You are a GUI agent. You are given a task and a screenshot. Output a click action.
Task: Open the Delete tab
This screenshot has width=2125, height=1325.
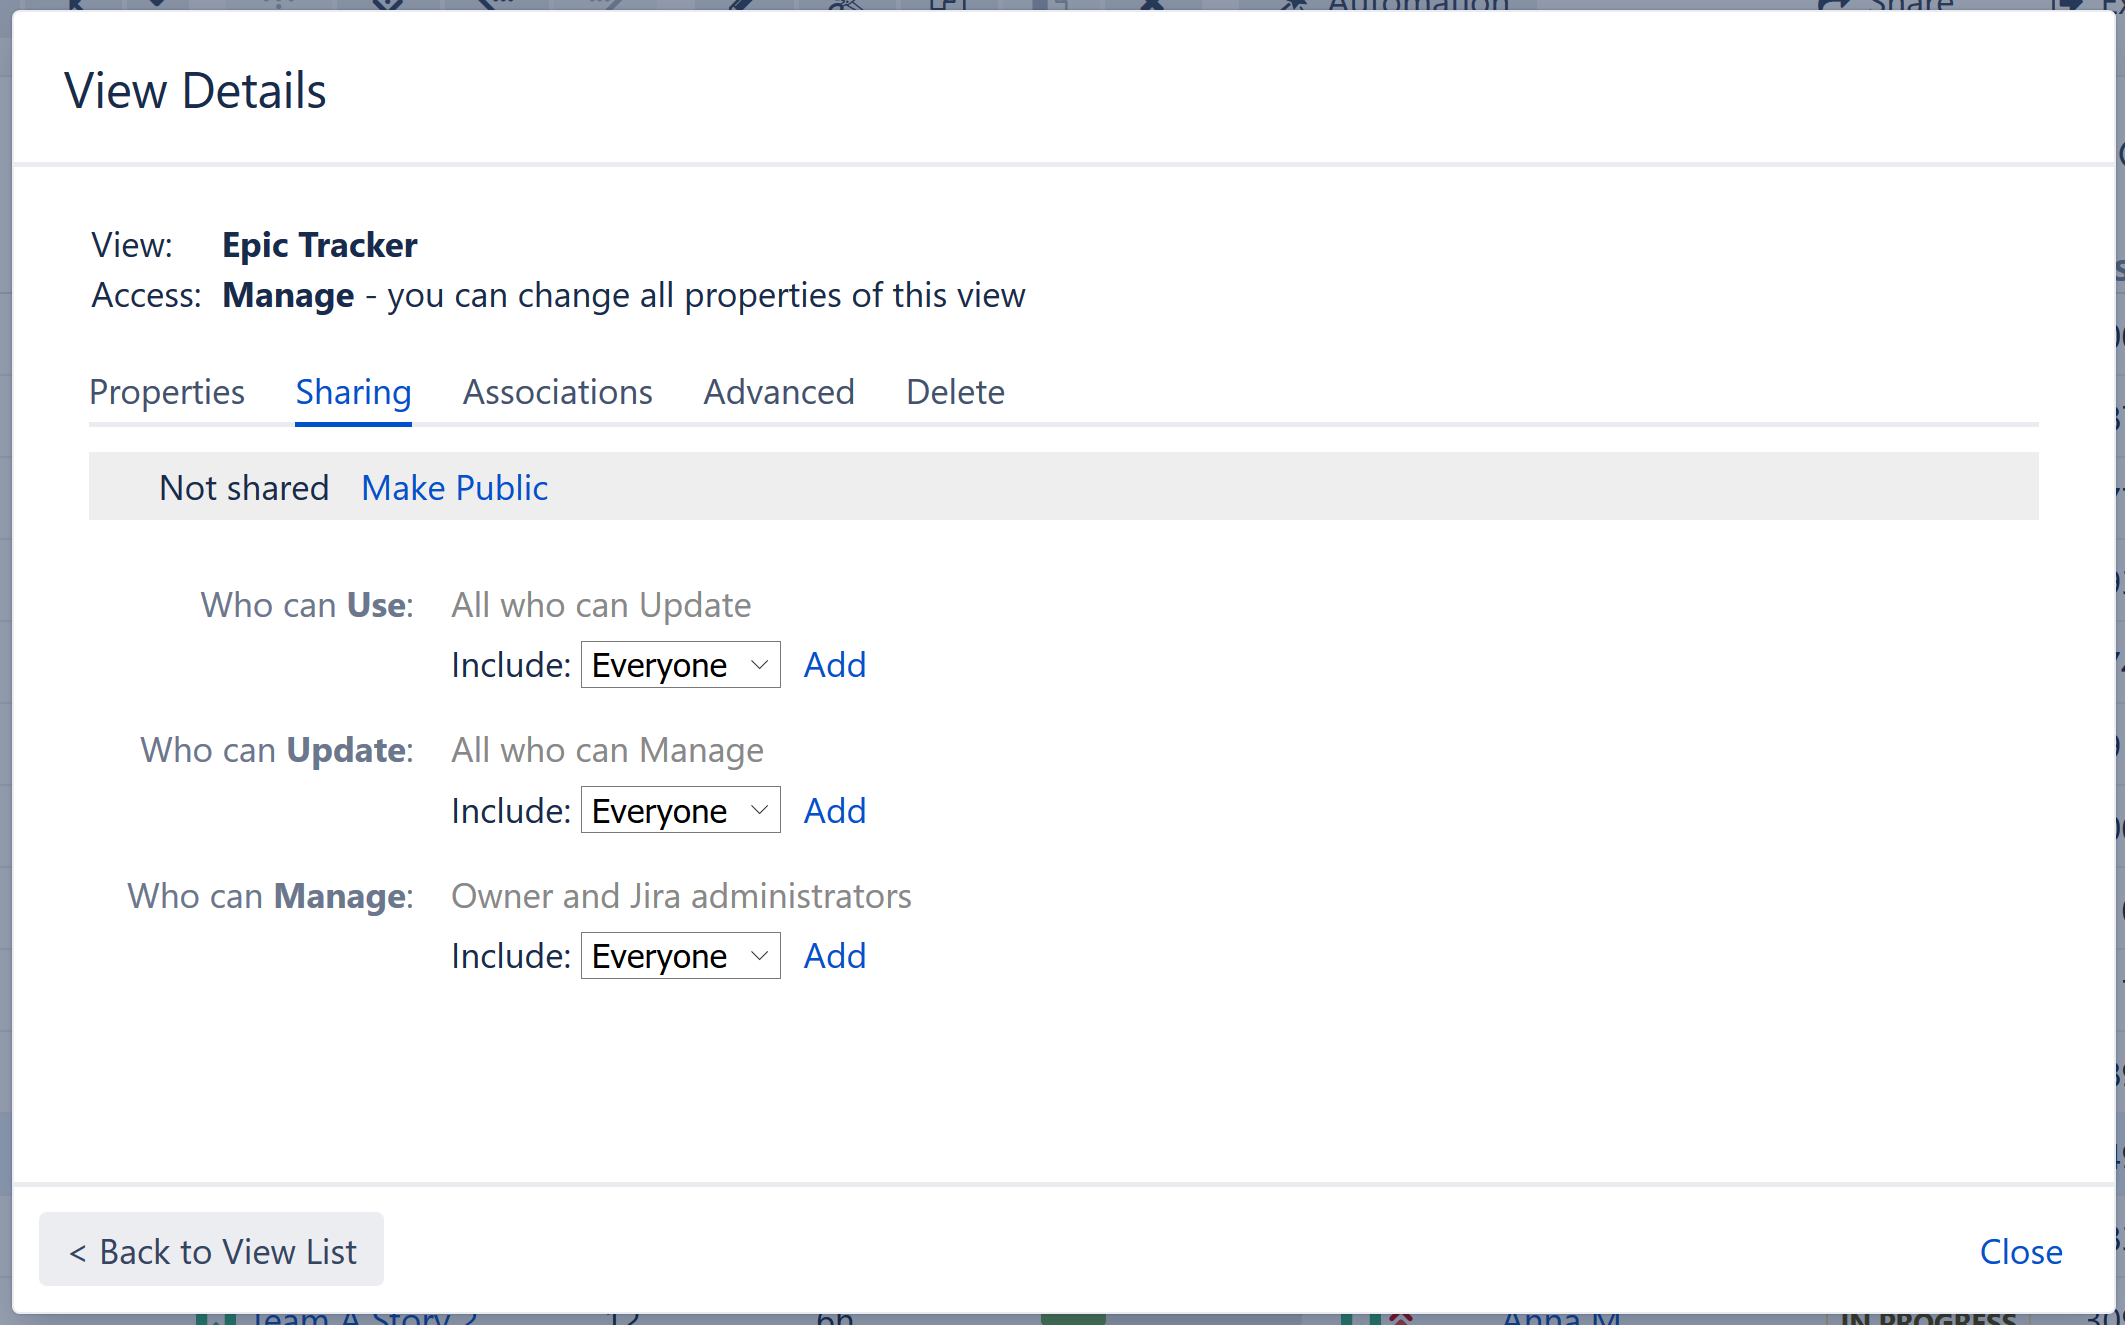[955, 392]
